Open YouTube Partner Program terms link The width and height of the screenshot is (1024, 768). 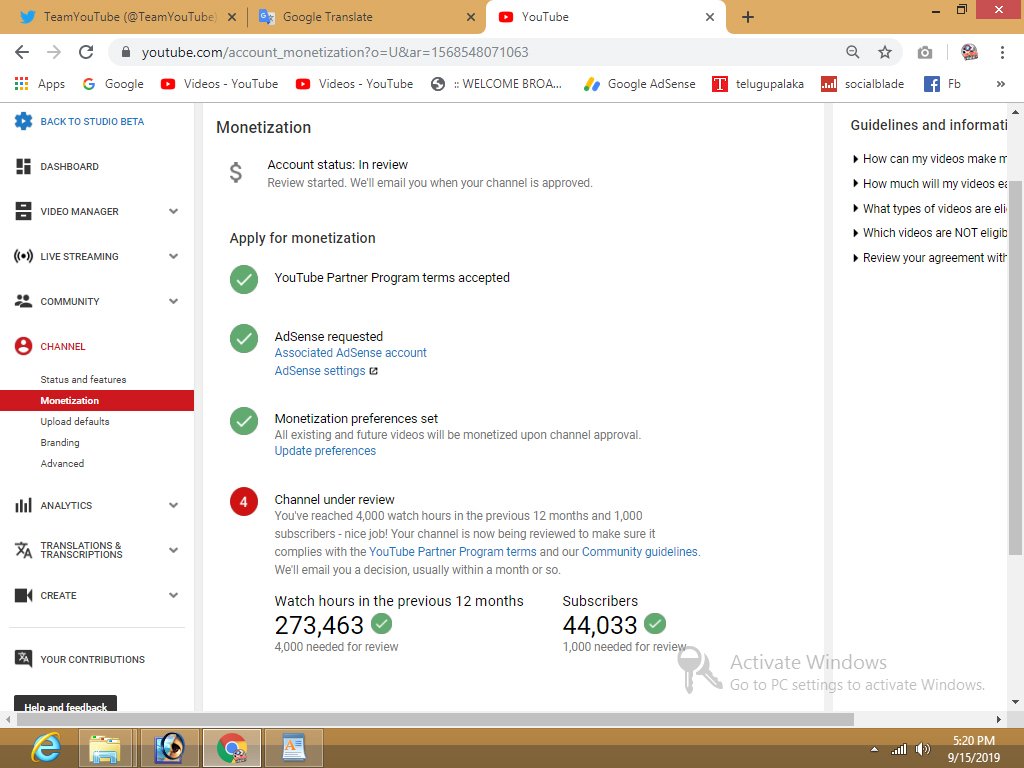(x=453, y=552)
